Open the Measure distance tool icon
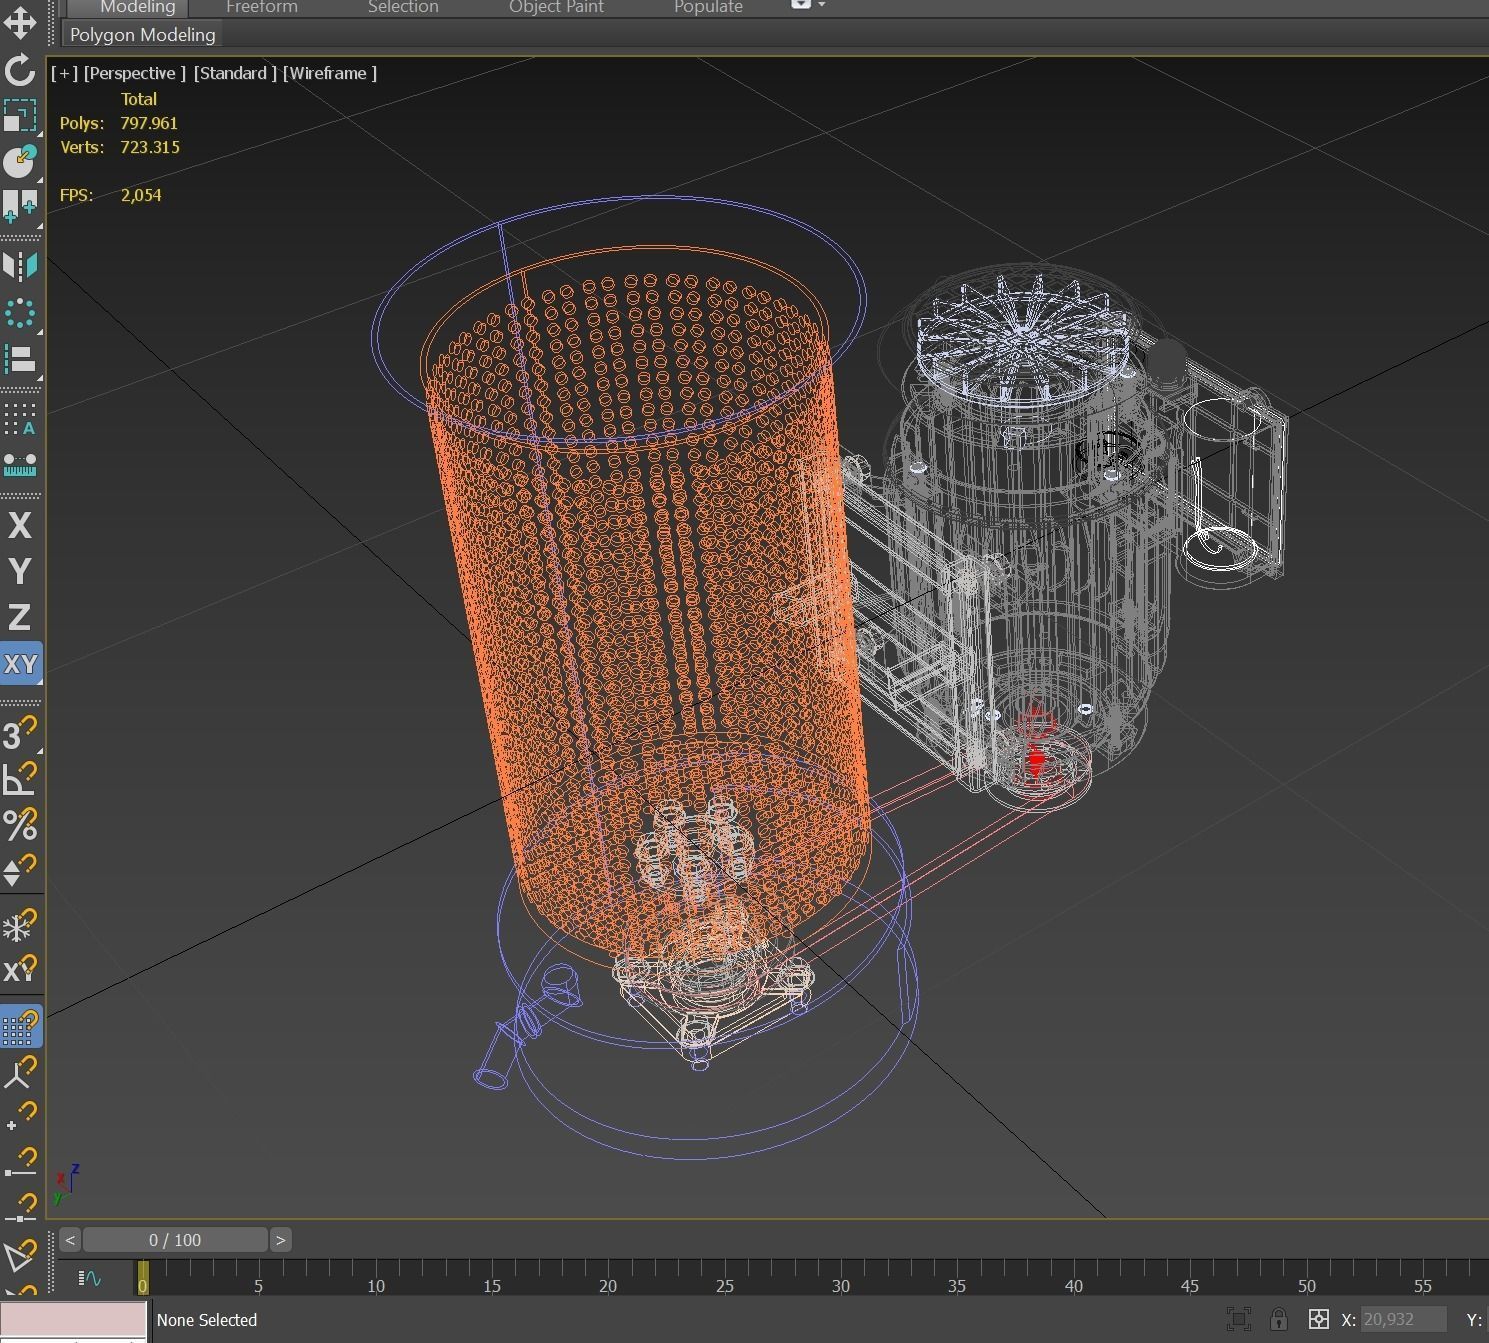Viewport: 1489px width, 1343px height. [20, 465]
